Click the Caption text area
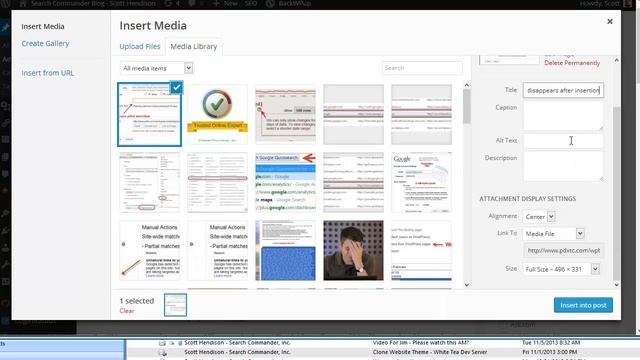The image size is (640, 360). pos(563,116)
